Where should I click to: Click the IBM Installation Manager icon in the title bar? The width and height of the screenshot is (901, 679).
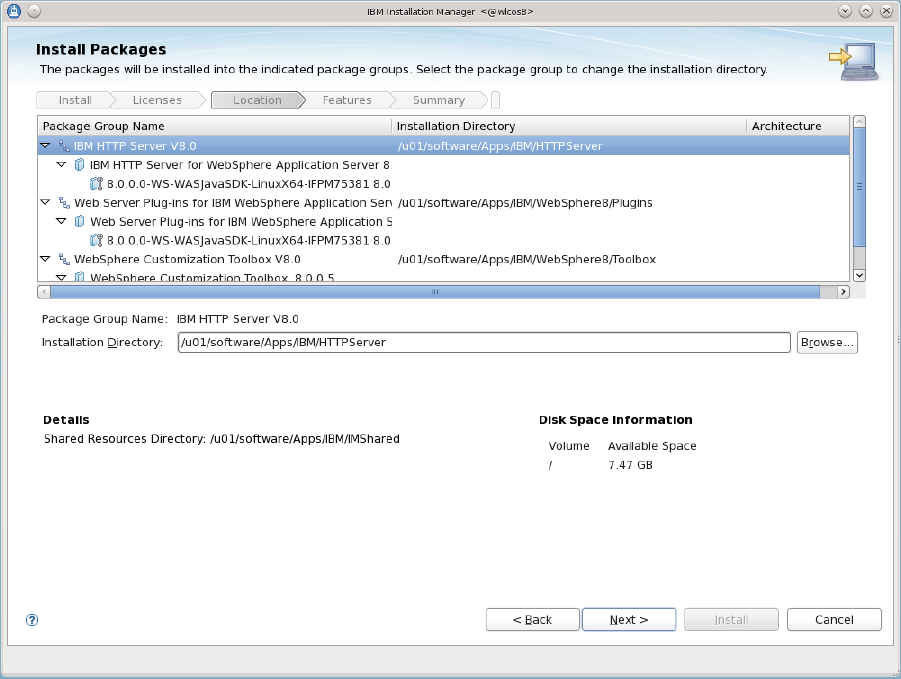pos(14,11)
